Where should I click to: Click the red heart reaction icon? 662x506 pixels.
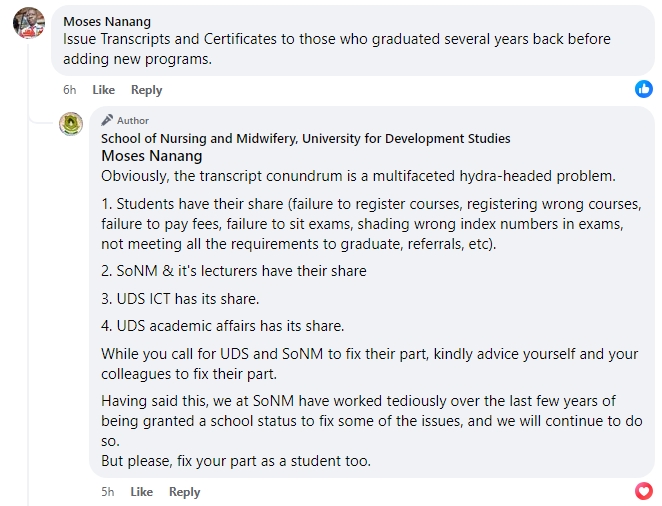pos(644,491)
